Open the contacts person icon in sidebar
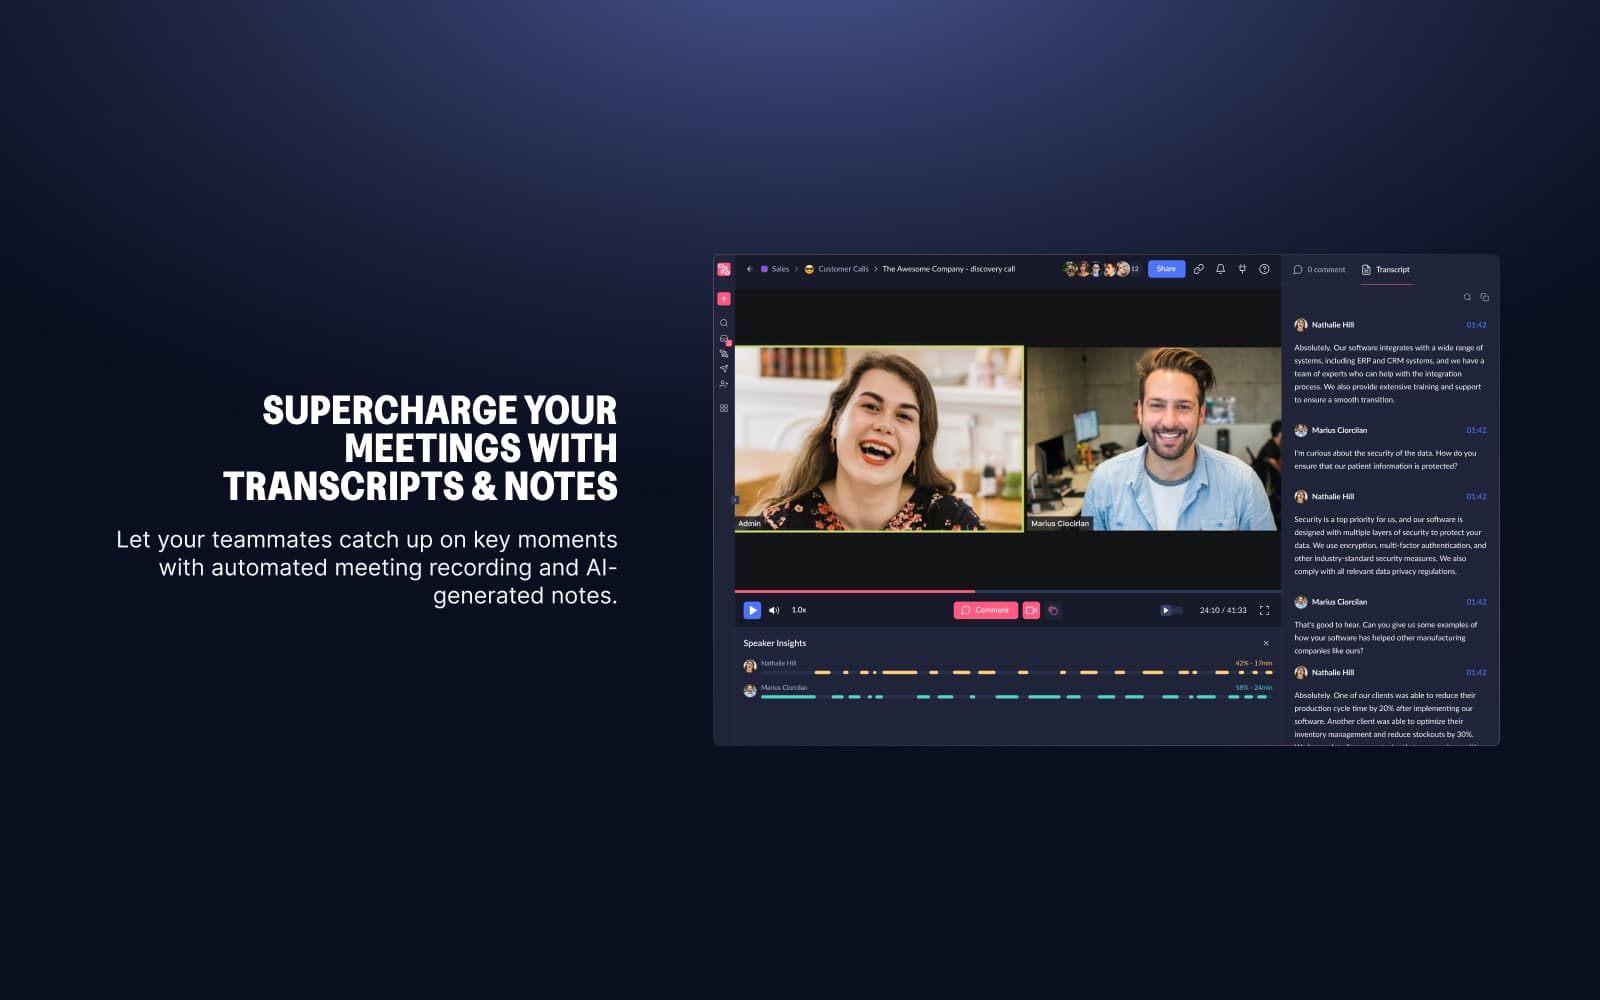 (724, 384)
